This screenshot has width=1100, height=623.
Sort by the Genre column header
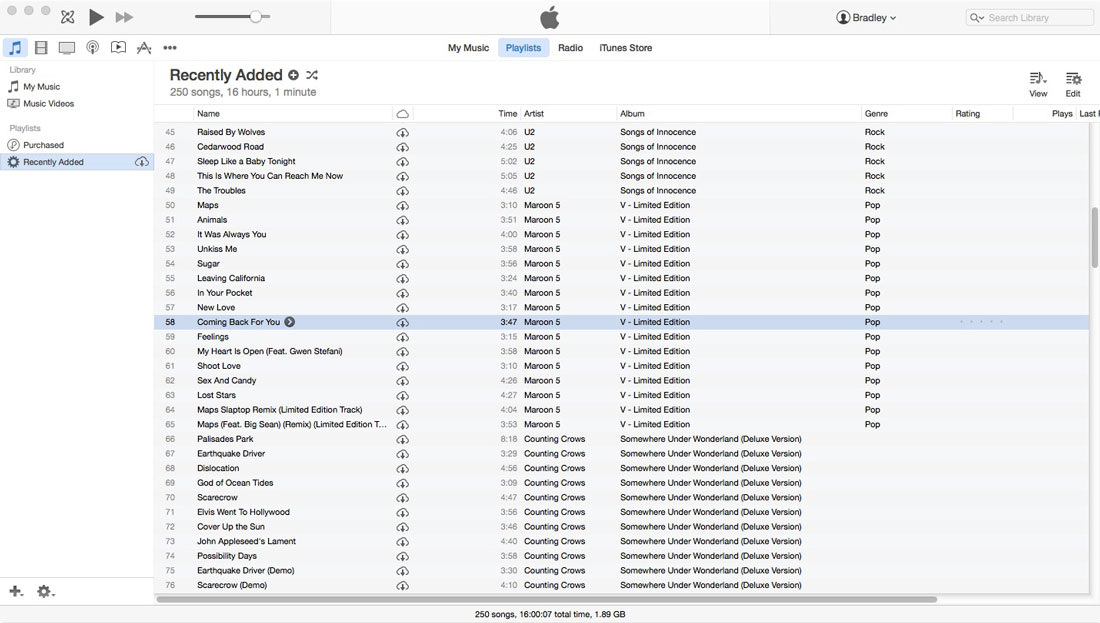point(906,114)
